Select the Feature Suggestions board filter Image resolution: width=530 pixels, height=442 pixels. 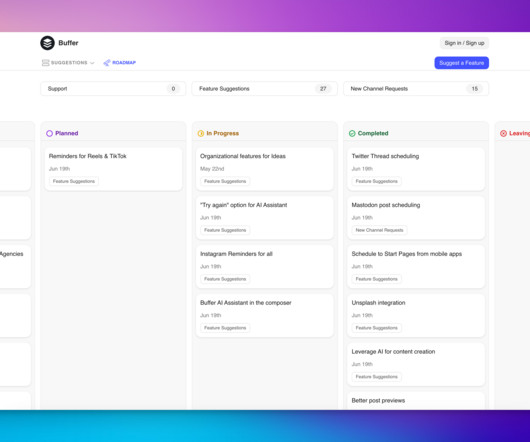click(264, 89)
